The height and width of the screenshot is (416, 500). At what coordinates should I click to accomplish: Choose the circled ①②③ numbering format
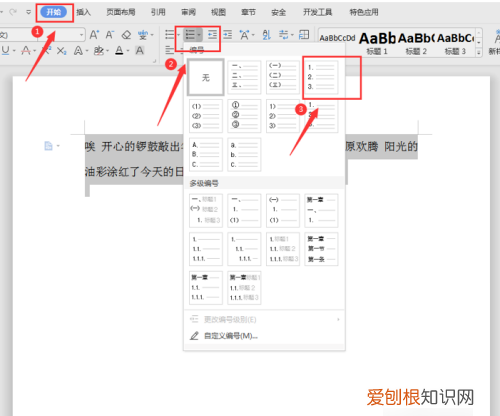[x=244, y=116]
